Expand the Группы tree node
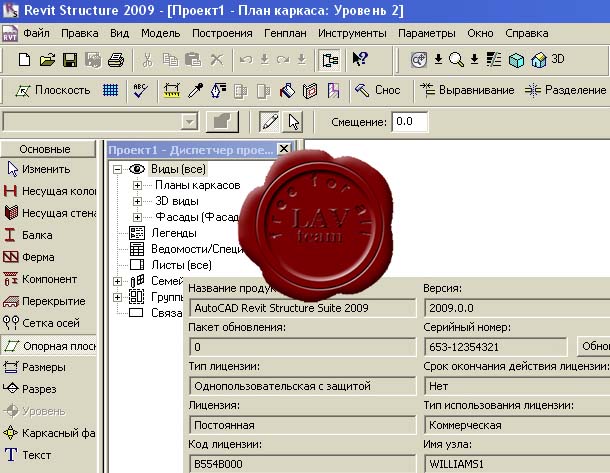The image size is (610, 473). (117, 297)
